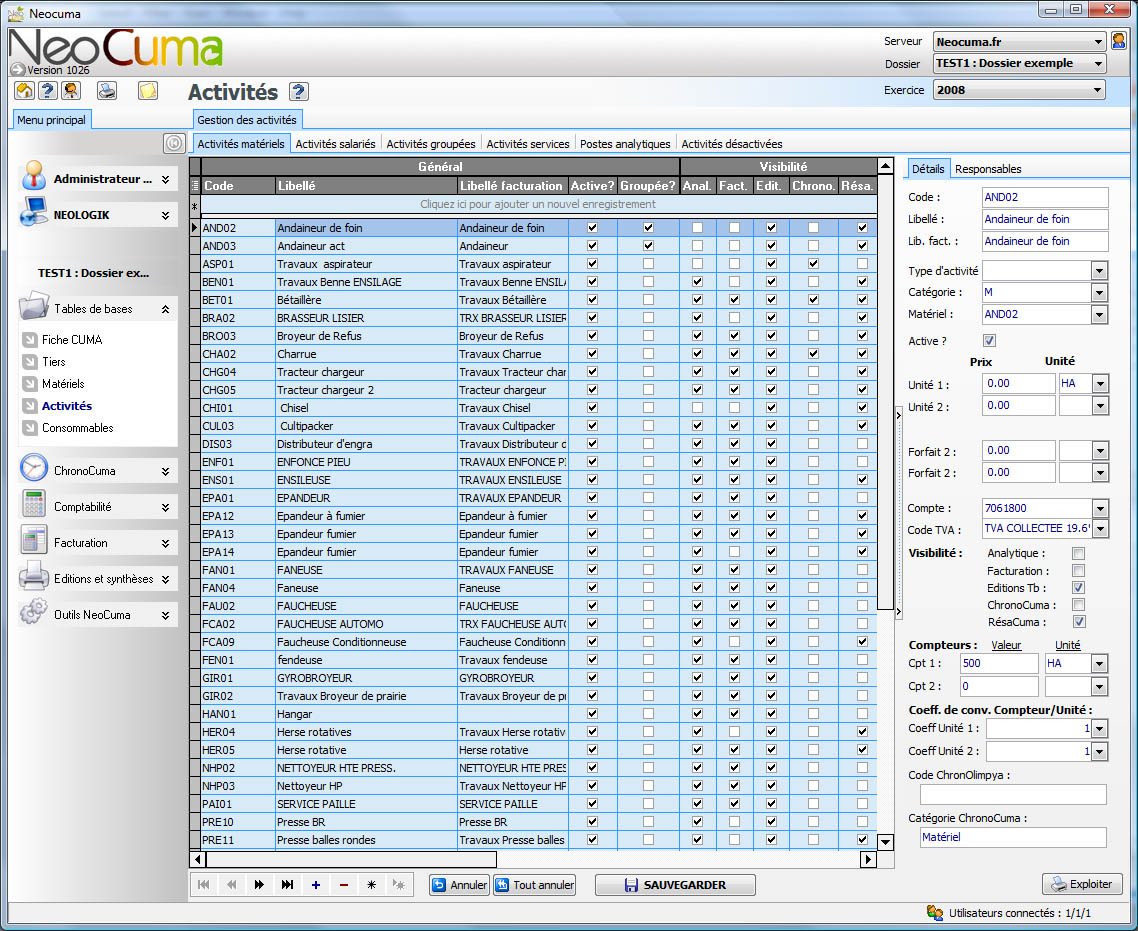Click the Tout annuler button
This screenshot has height=931, width=1138.
(x=535, y=885)
